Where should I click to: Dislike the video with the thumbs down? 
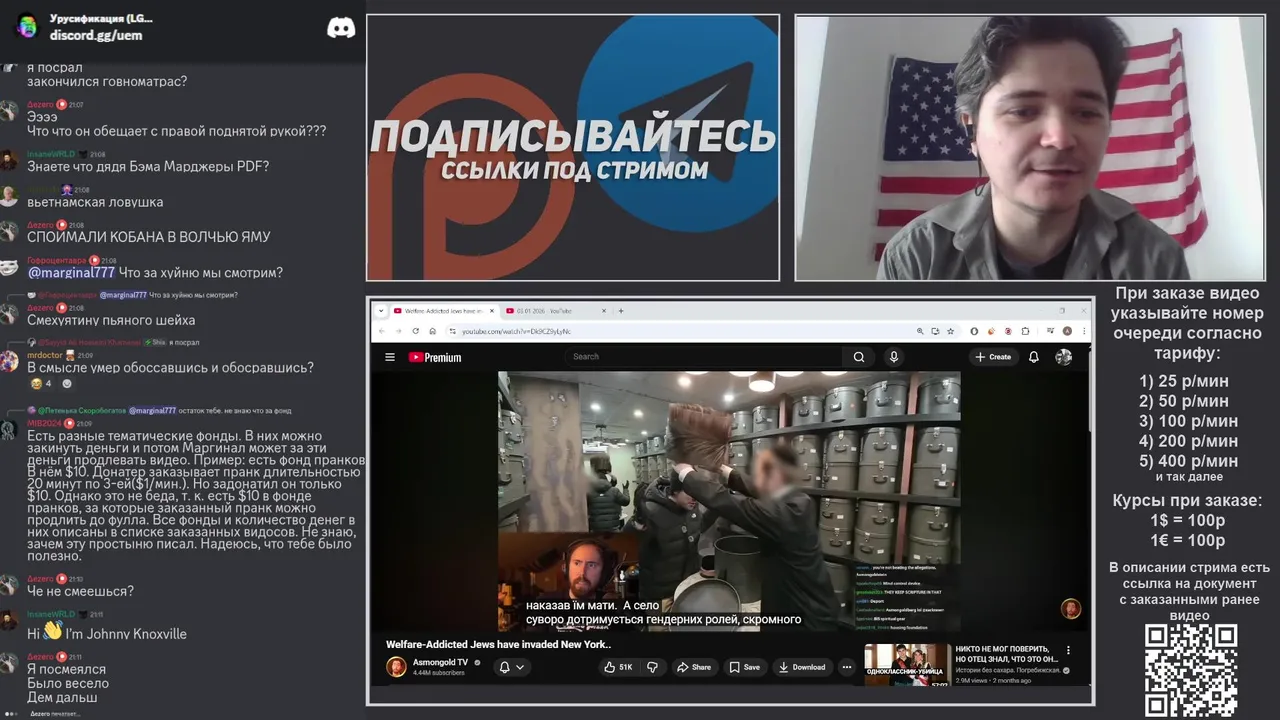tap(652, 667)
